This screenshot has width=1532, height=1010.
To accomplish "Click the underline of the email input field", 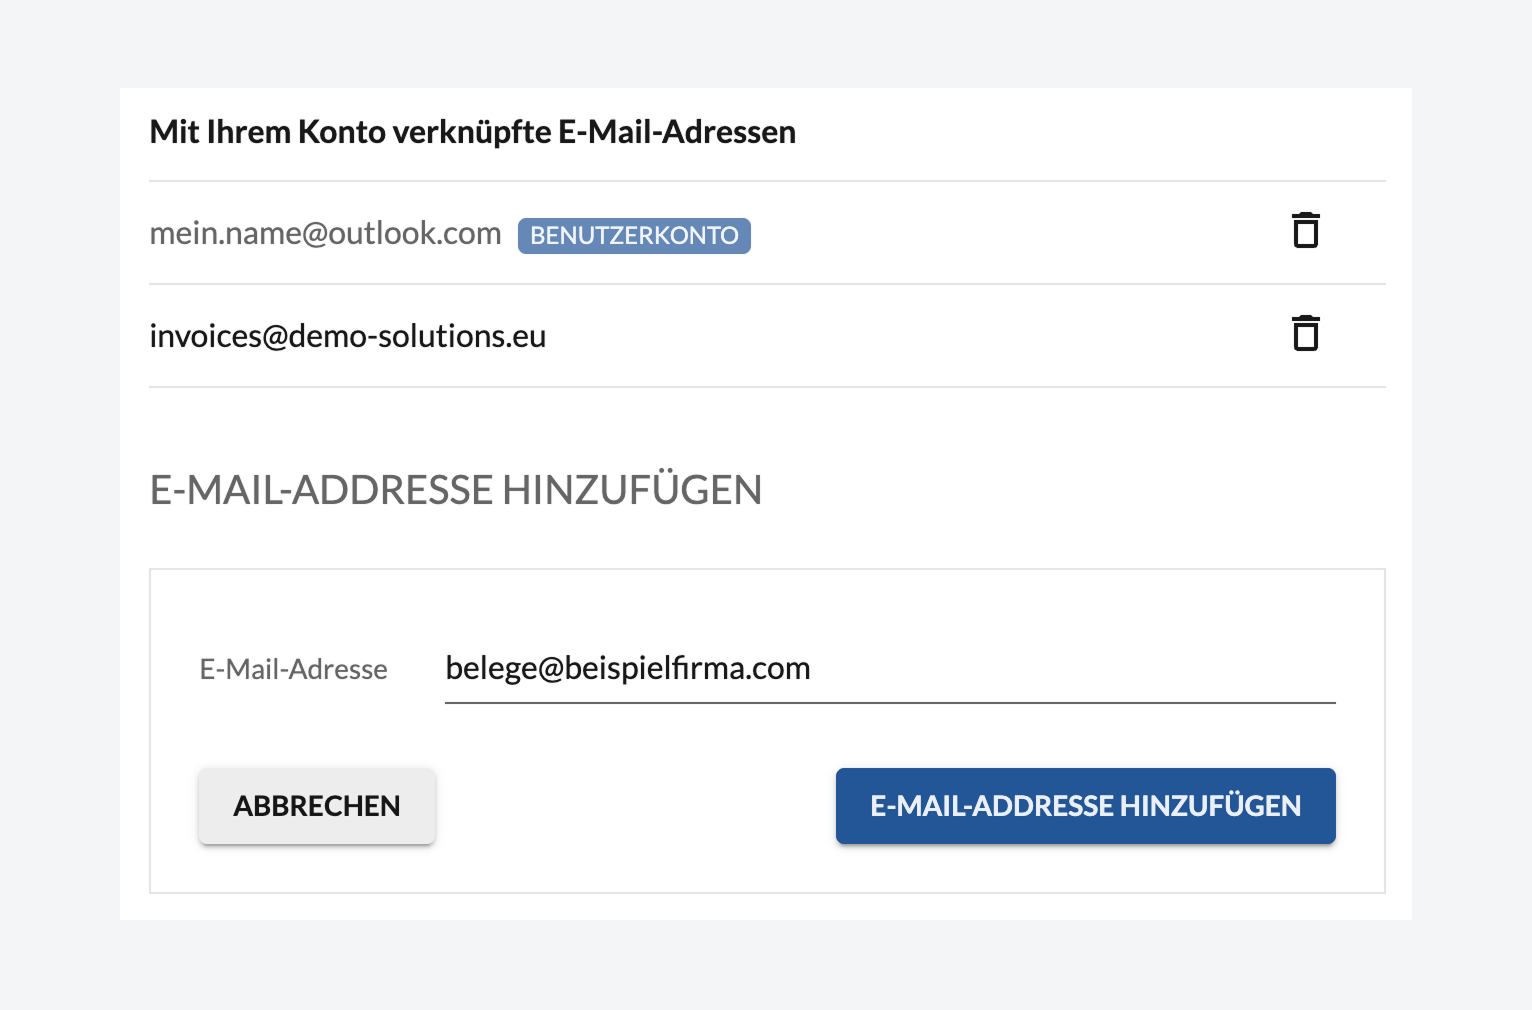I will pyautogui.click(x=890, y=703).
